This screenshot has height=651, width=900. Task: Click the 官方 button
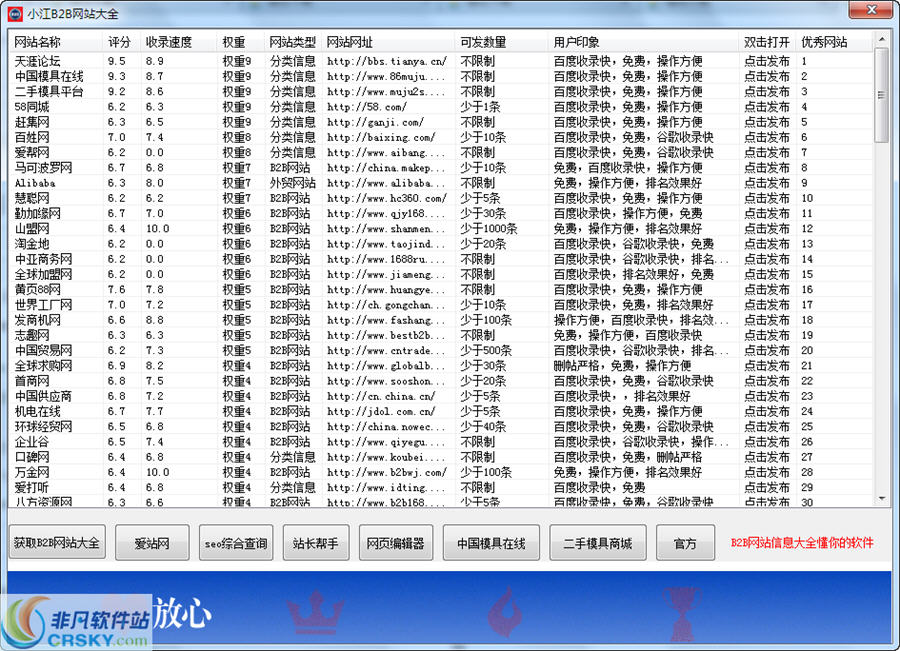[685, 542]
